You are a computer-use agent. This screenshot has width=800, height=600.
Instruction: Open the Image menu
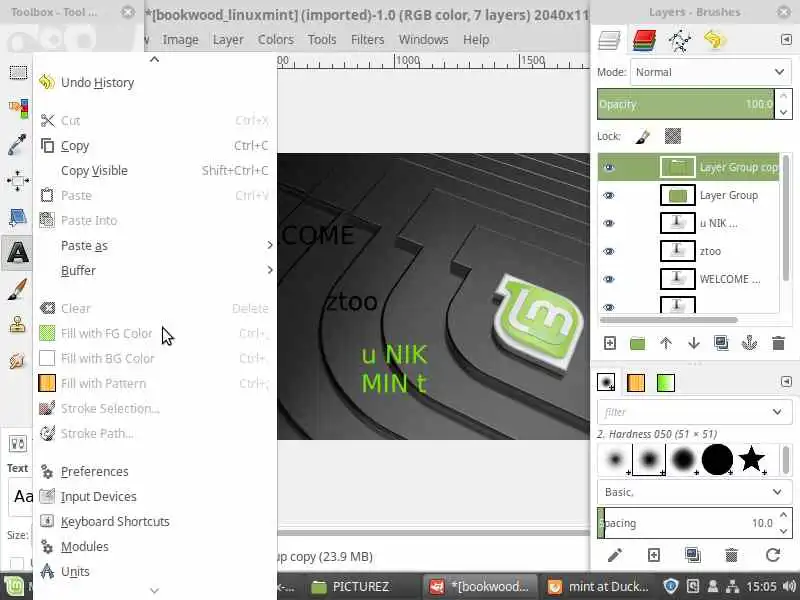pyautogui.click(x=180, y=40)
